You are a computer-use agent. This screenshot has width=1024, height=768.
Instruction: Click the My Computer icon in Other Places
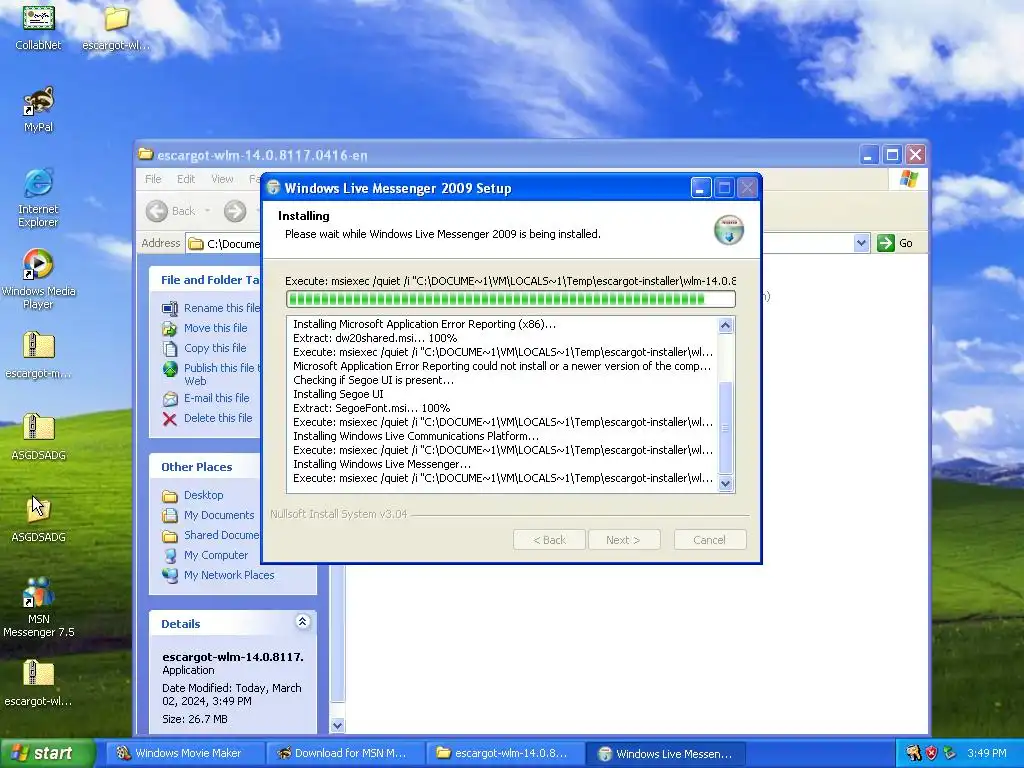point(170,555)
